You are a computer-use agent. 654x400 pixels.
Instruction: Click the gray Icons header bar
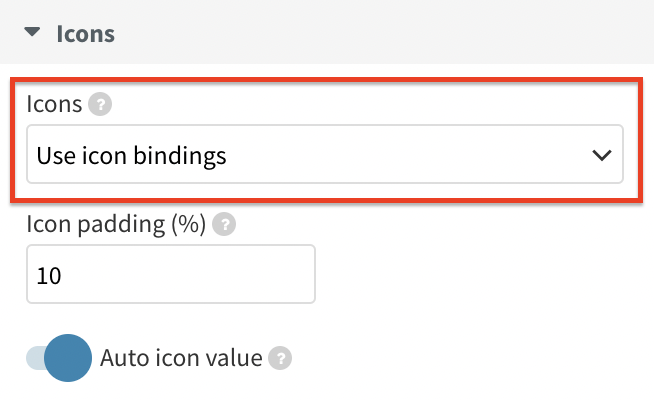[327, 32]
